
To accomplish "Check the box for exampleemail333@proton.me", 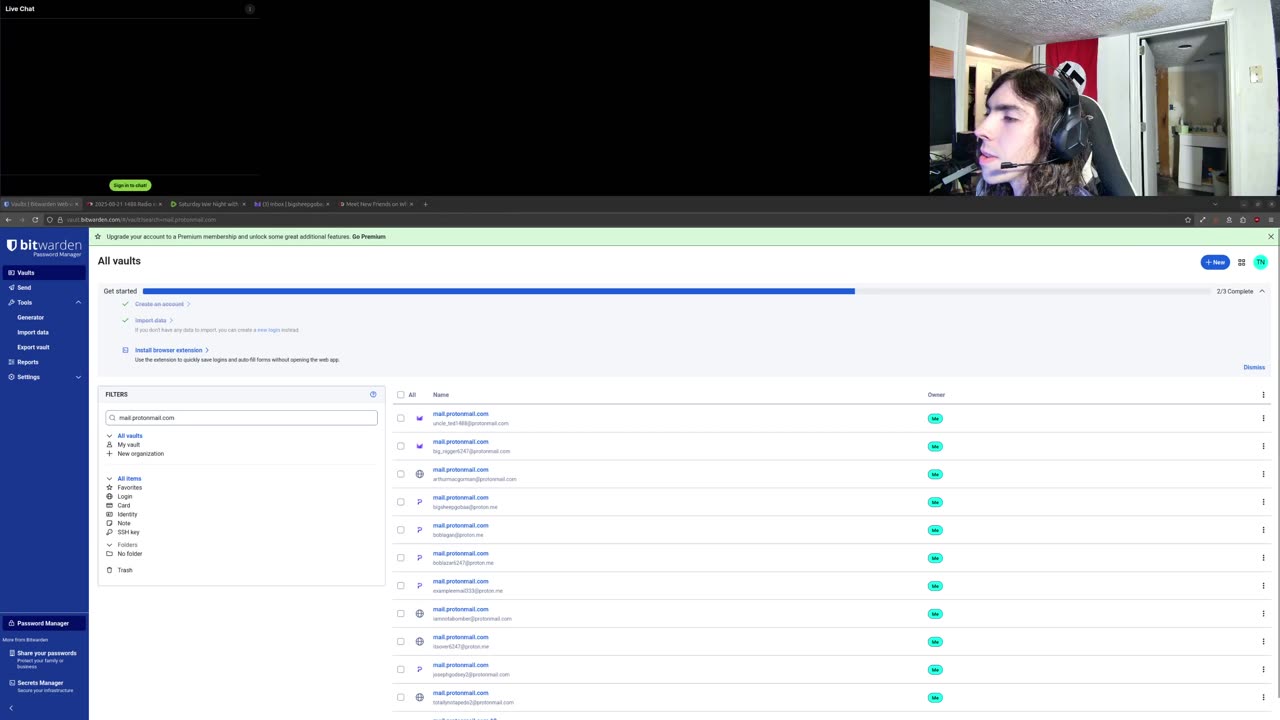I will 401,586.
